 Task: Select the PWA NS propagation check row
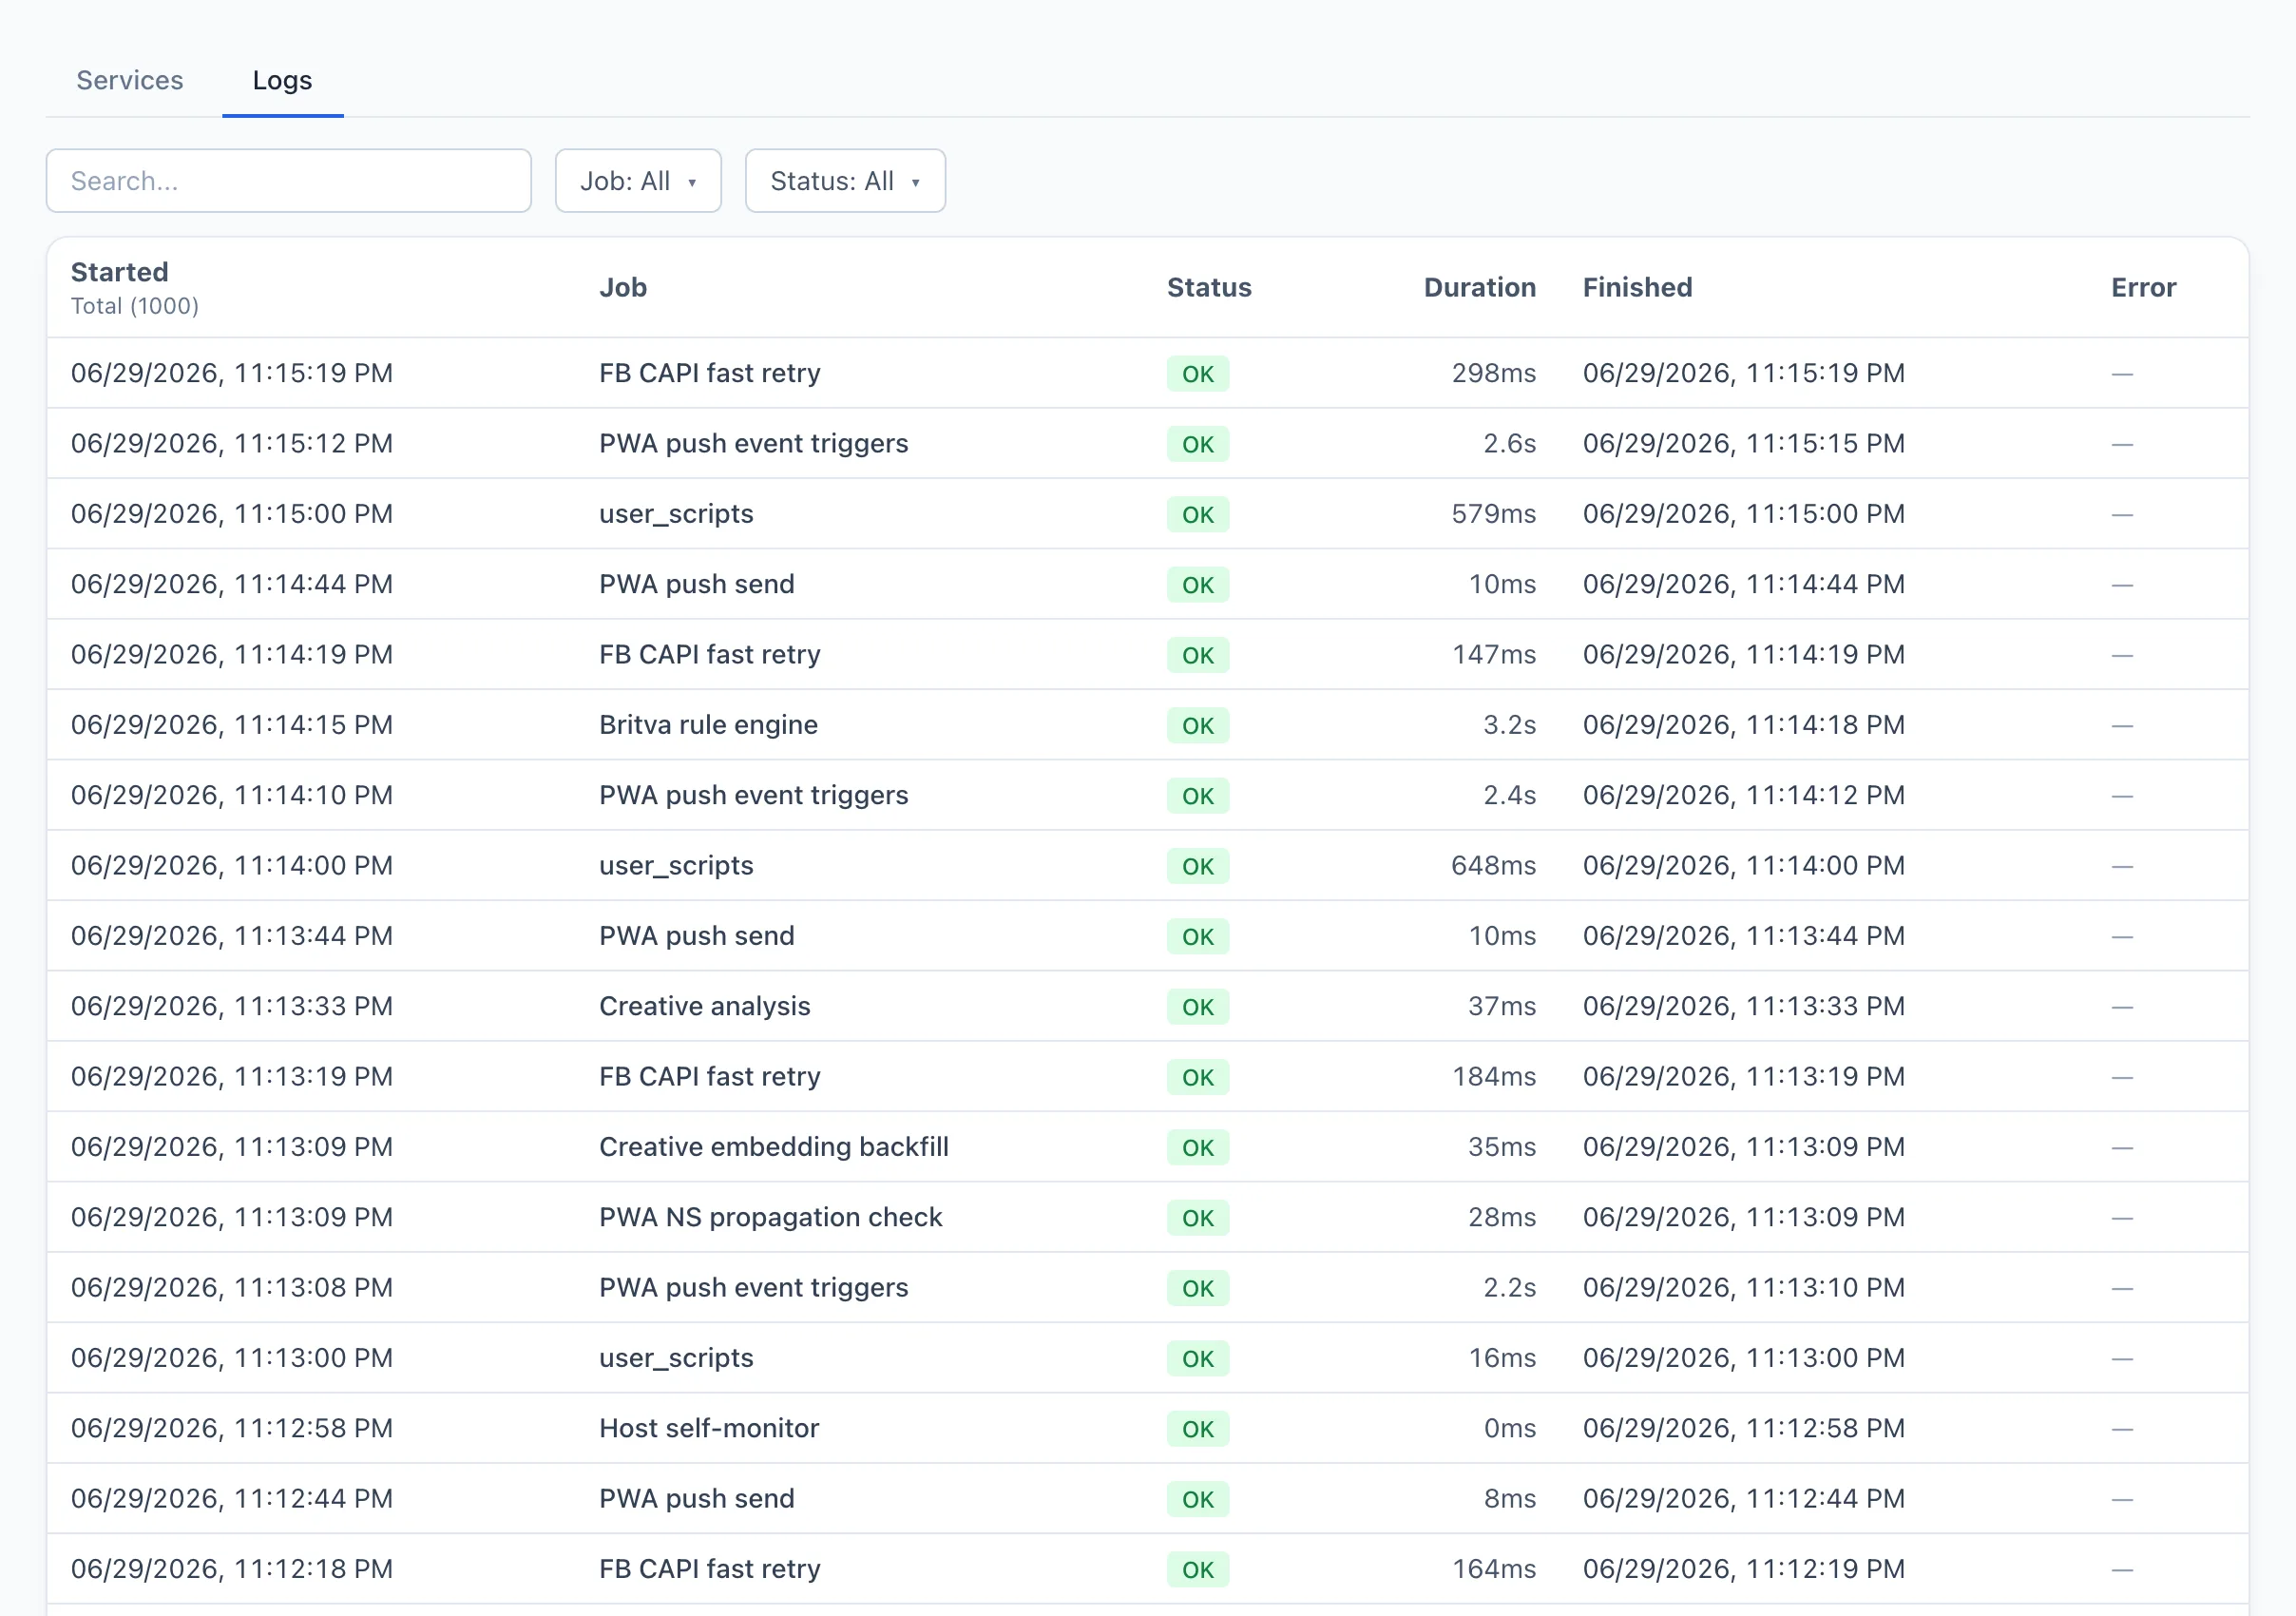click(1147, 1217)
